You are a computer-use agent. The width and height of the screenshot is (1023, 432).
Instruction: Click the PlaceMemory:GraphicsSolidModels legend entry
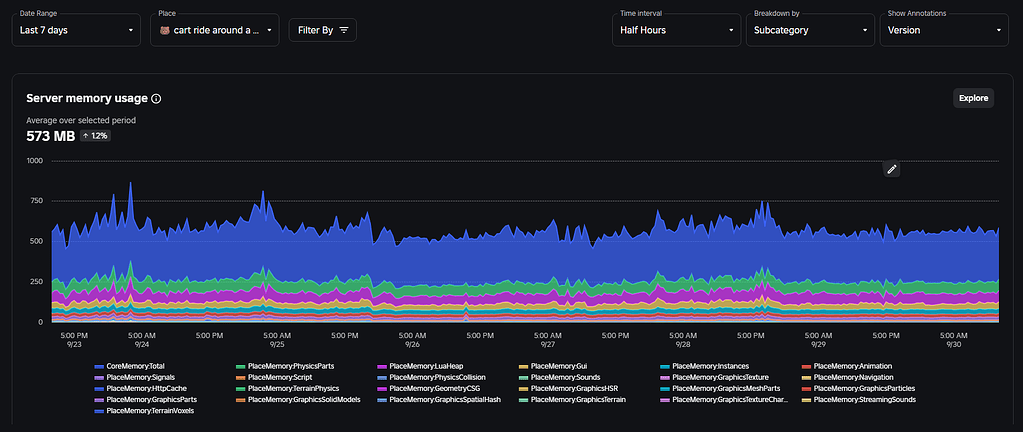296,399
